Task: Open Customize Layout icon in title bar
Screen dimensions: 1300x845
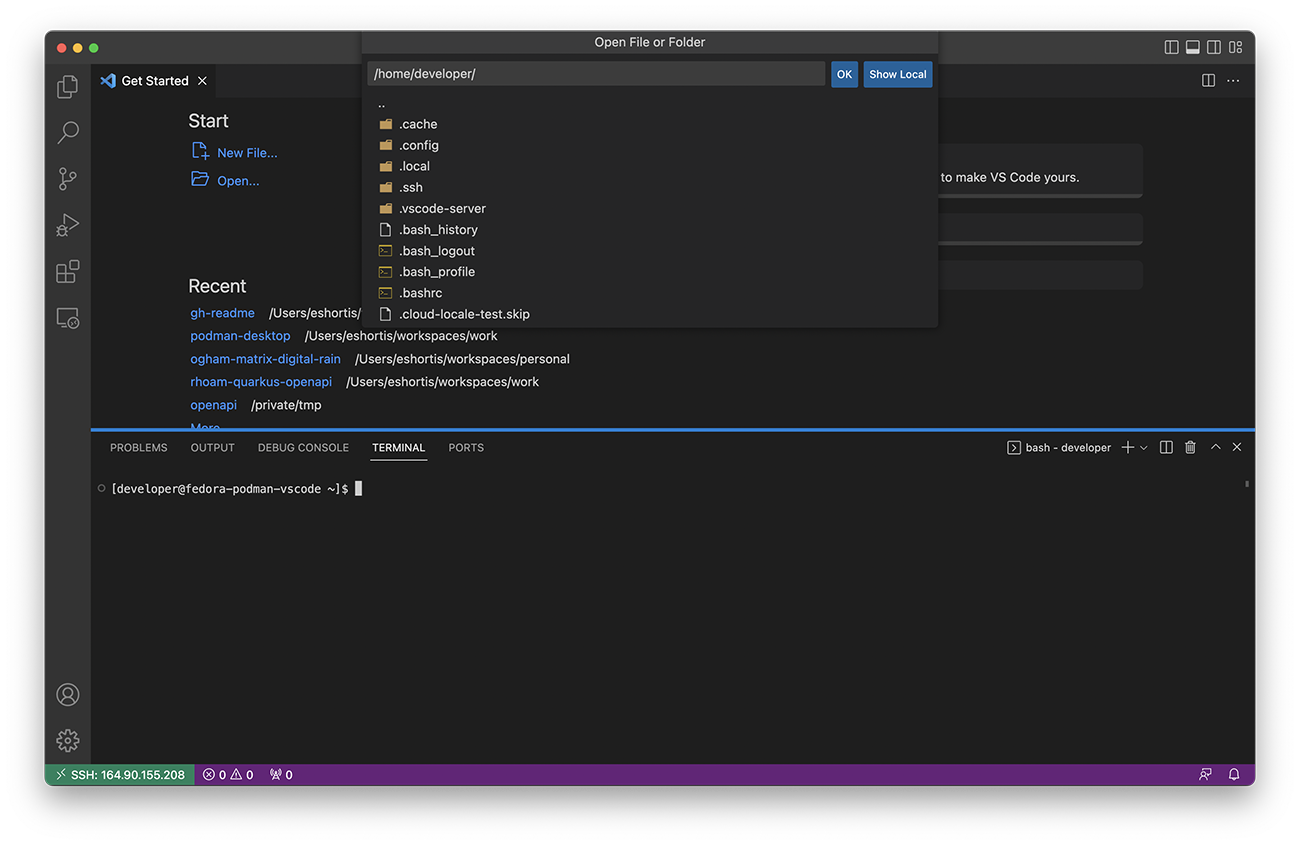Action: pyautogui.click(x=1236, y=47)
